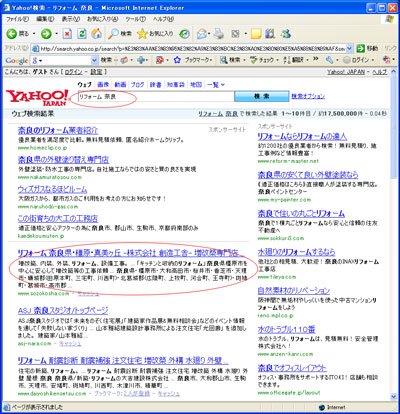The width and height of the screenshot is (400, 414).
Task: Click the Refresh page icon
Action: pyautogui.click(x=82, y=33)
